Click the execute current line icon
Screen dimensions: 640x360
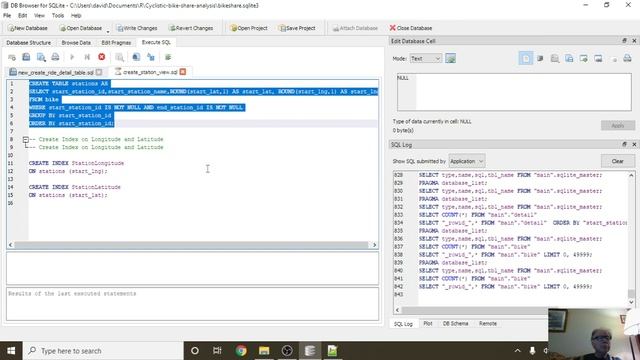click(87, 57)
